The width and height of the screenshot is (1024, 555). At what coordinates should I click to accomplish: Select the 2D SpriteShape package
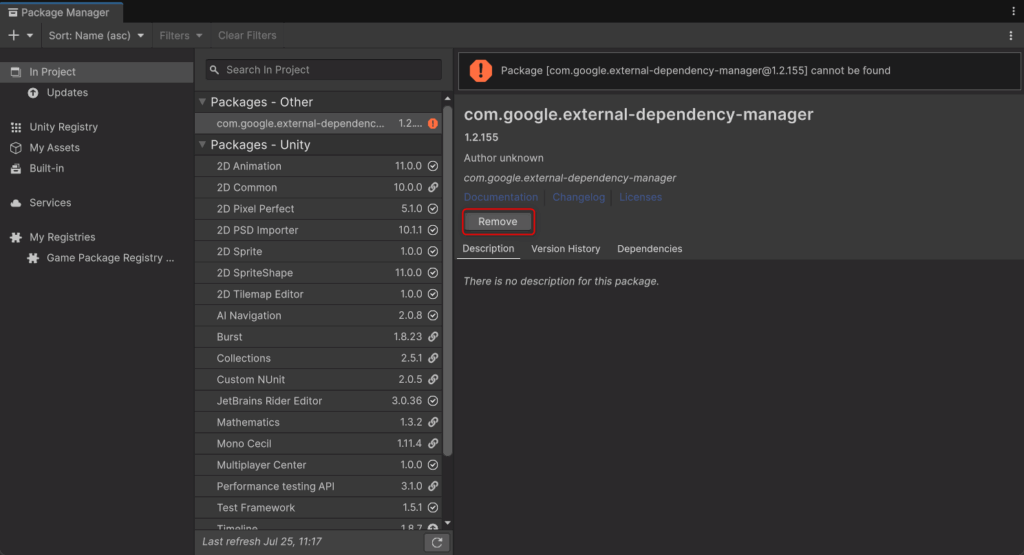[x=319, y=273]
